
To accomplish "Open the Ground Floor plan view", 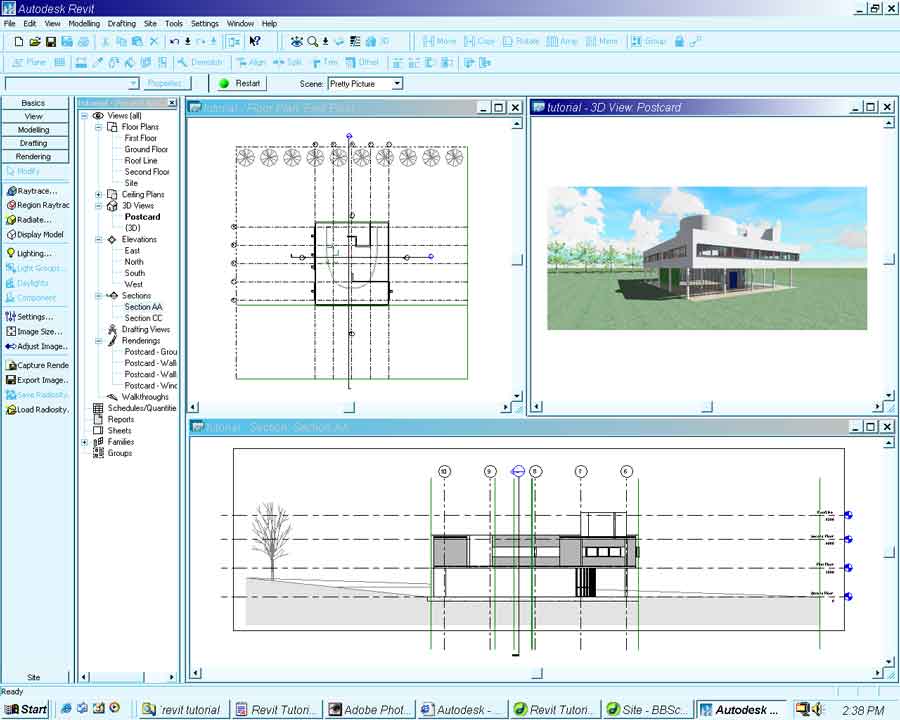I will click(146, 149).
